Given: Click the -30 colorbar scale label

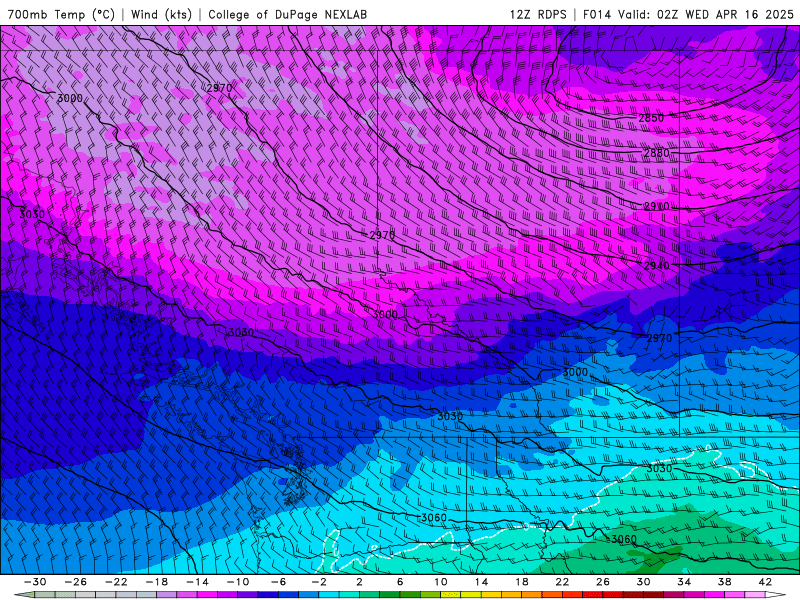Looking at the screenshot, I should tap(35, 582).
